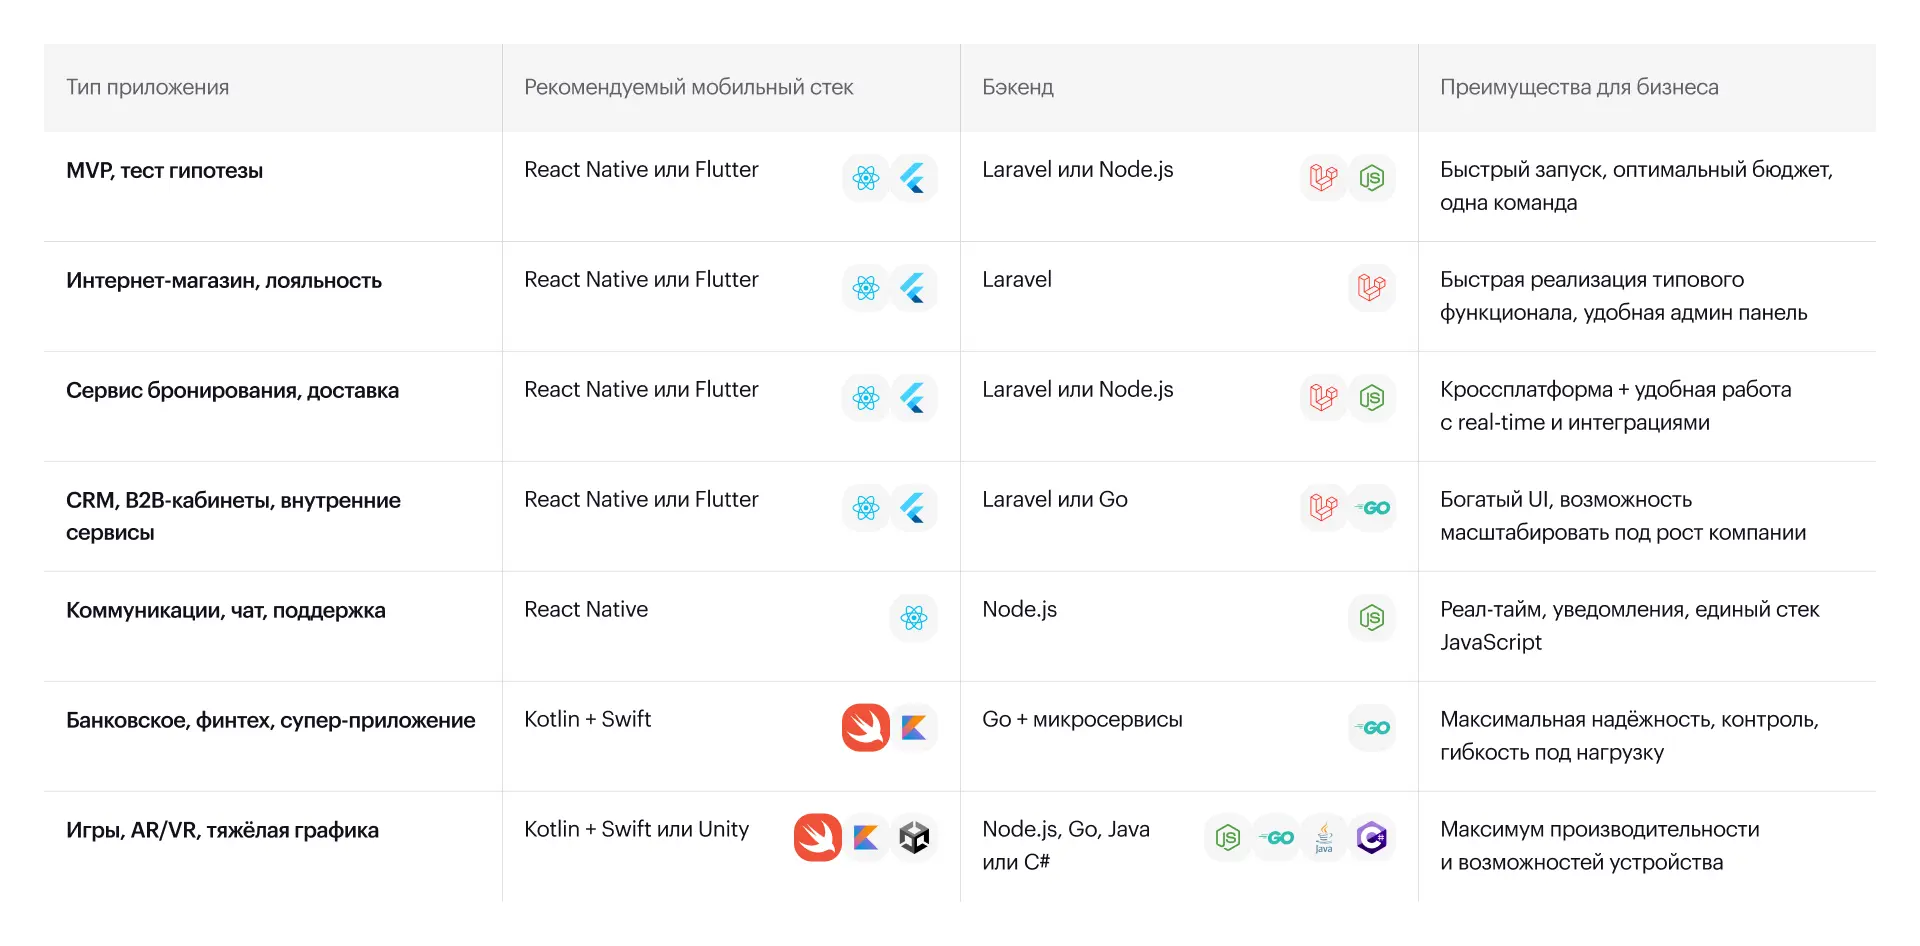The height and width of the screenshot is (946, 1920).
Task: Click Flutter icon in Интернет-магазин row
Action: tap(913, 288)
